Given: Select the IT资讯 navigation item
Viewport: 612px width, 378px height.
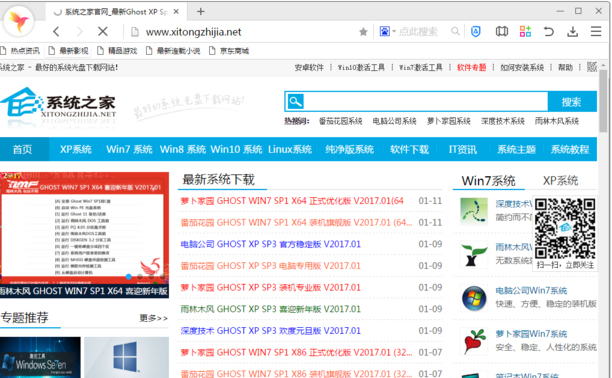Looking at the screenshot, I should (463, 149).
